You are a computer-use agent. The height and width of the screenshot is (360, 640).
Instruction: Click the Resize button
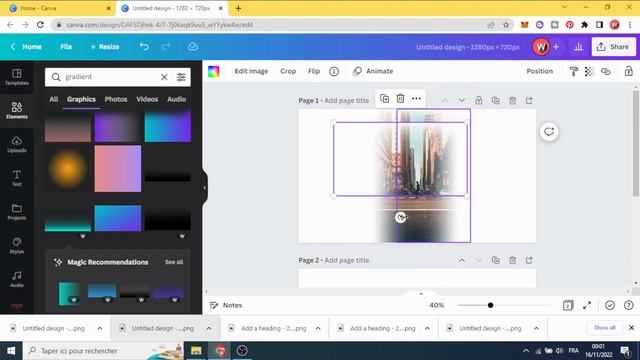[x=105, y=47]
